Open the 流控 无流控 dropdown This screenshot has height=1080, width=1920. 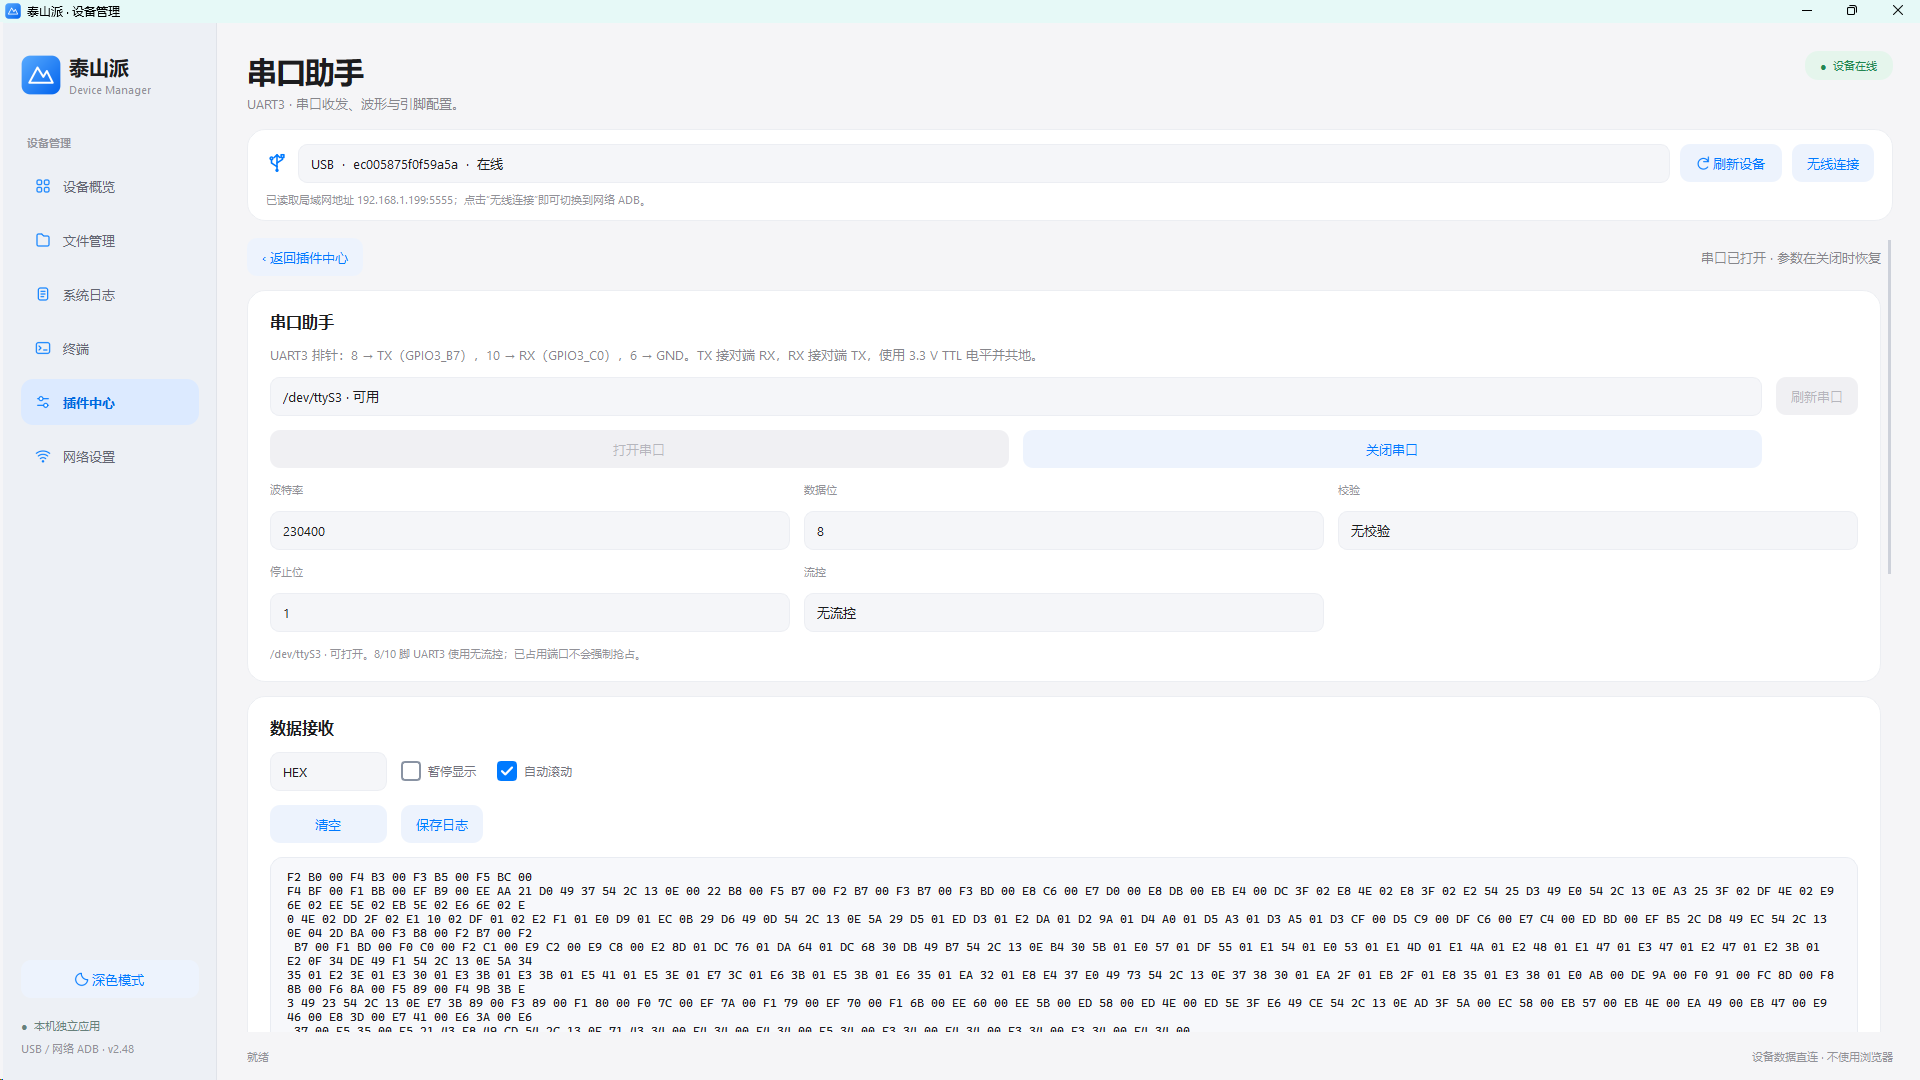click(1063, 613)
